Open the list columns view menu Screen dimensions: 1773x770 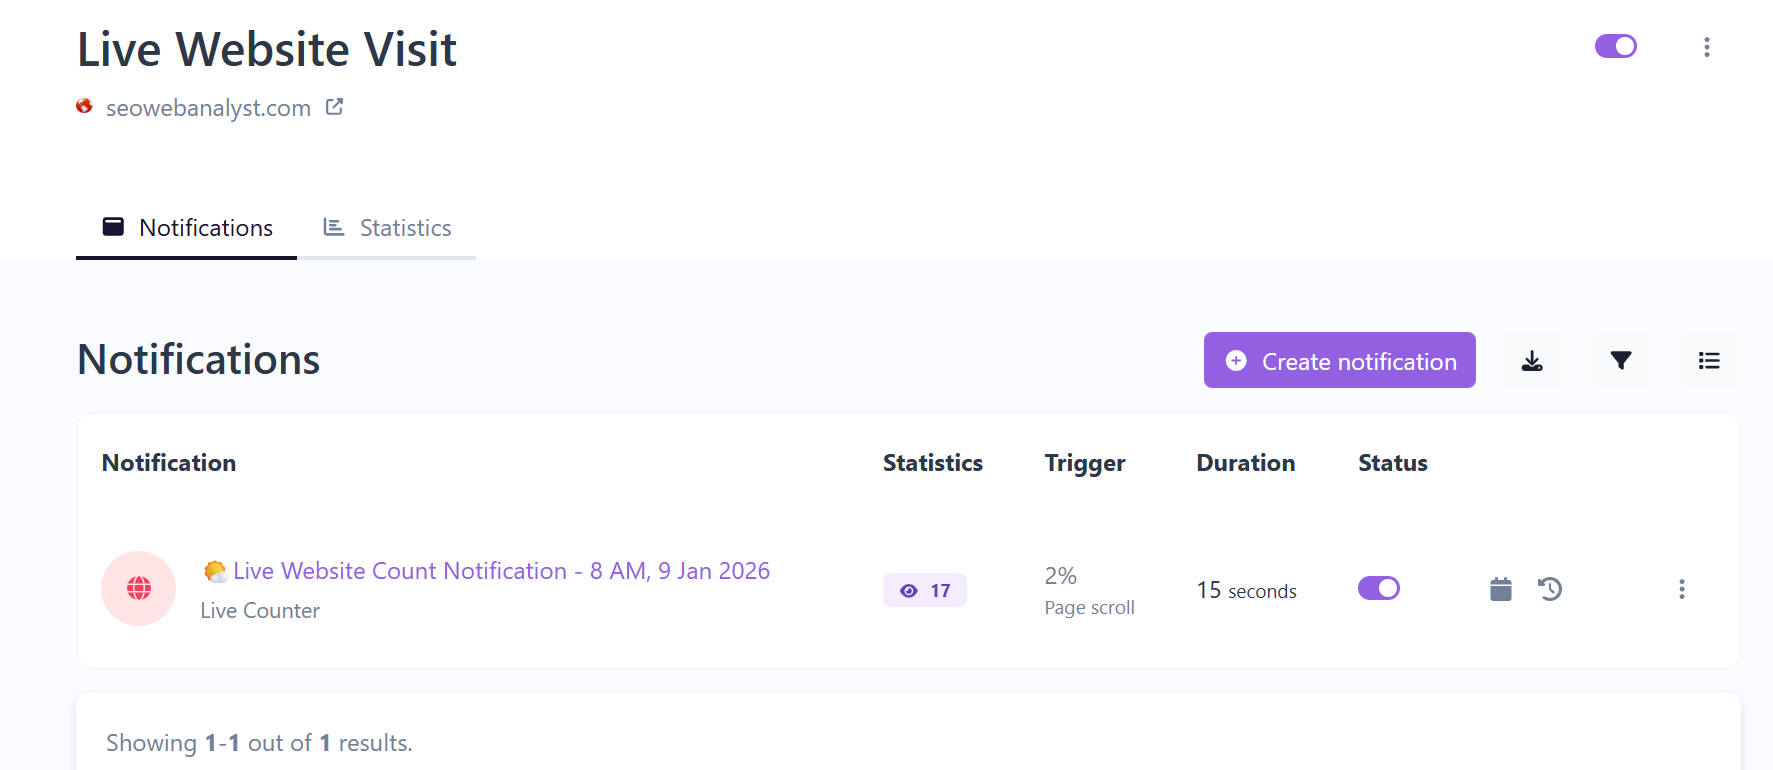(x=1709, y=361)
